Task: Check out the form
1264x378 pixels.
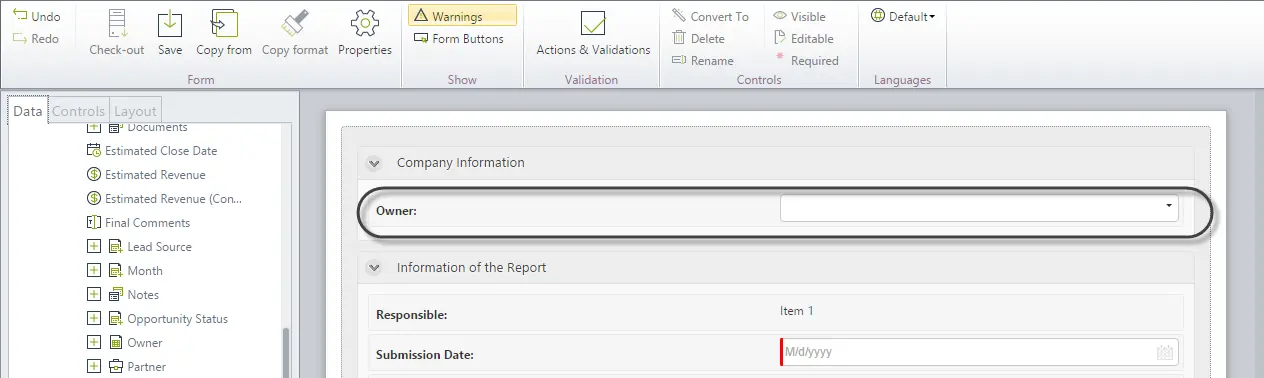Action: (x=117, y=33)
